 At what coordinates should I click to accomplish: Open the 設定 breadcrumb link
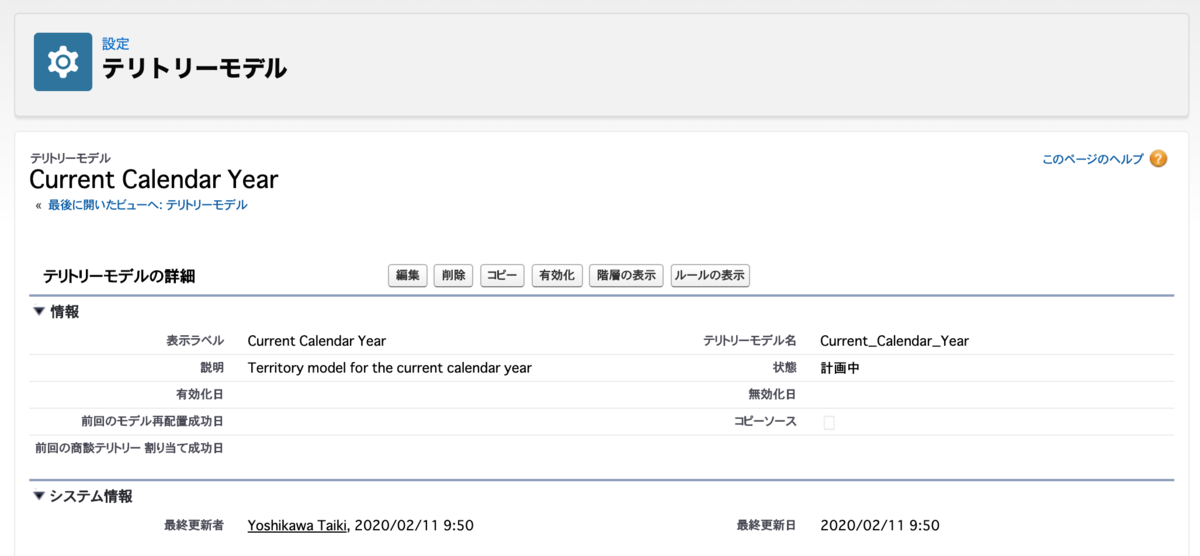pyautogui.click(x=115, y=44)
